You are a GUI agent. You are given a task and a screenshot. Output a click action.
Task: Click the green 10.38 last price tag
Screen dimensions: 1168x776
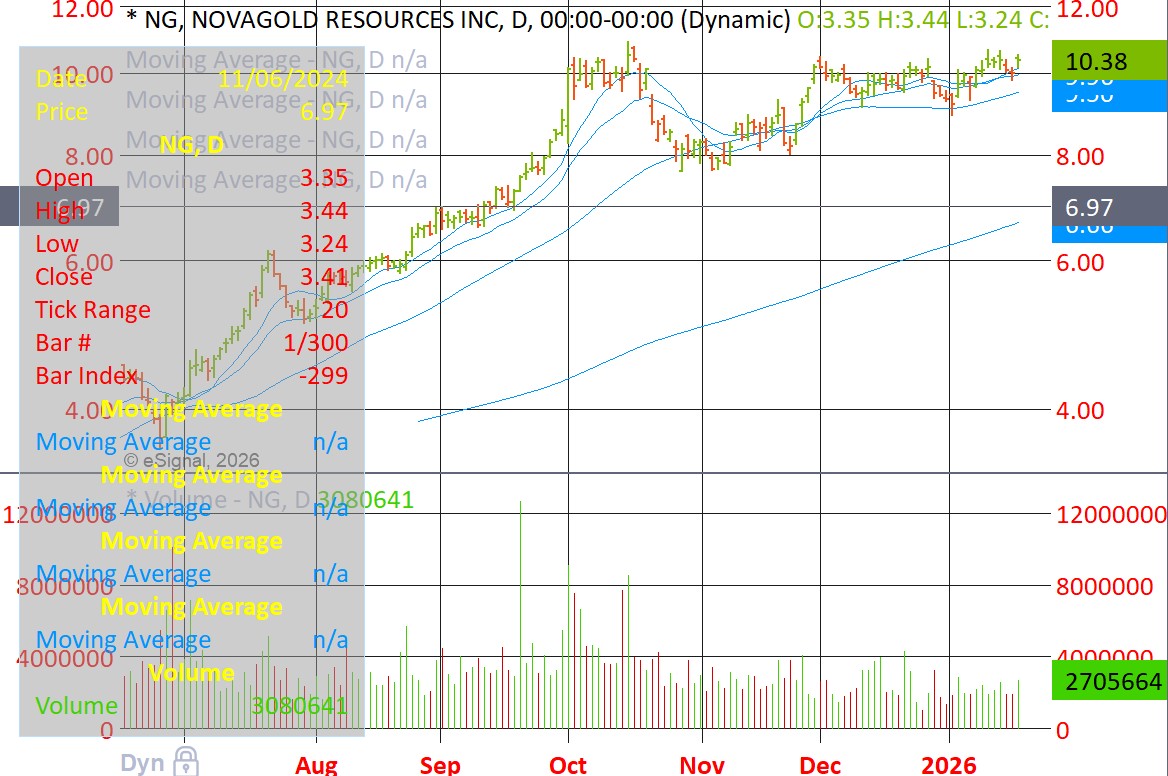(x=1109, y=61)
